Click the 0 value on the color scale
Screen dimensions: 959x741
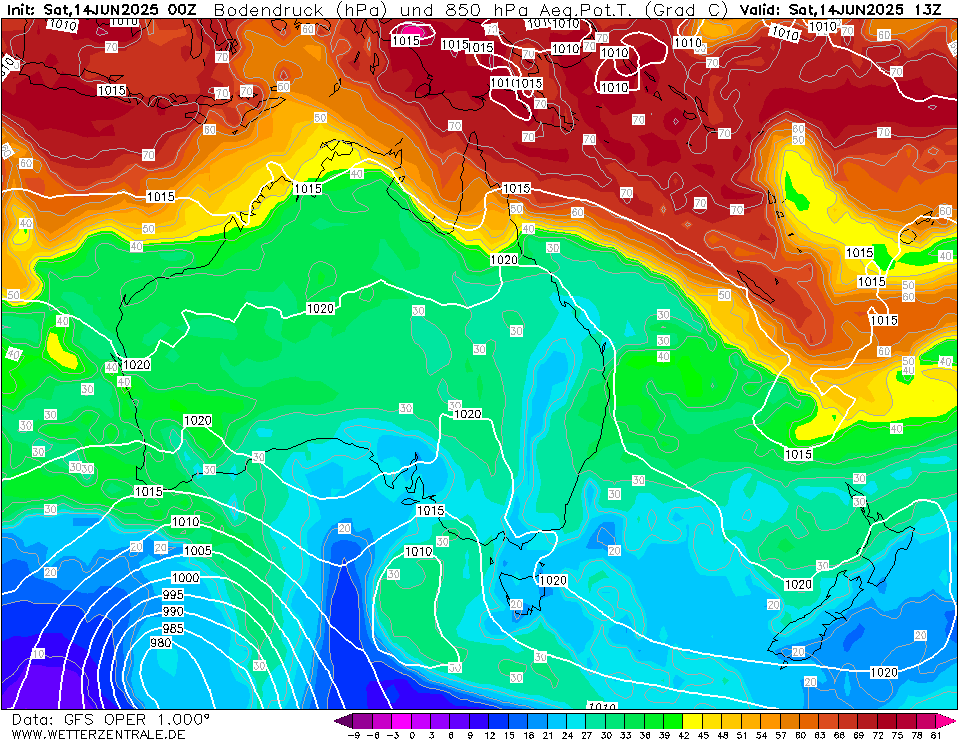pos(412,735)
